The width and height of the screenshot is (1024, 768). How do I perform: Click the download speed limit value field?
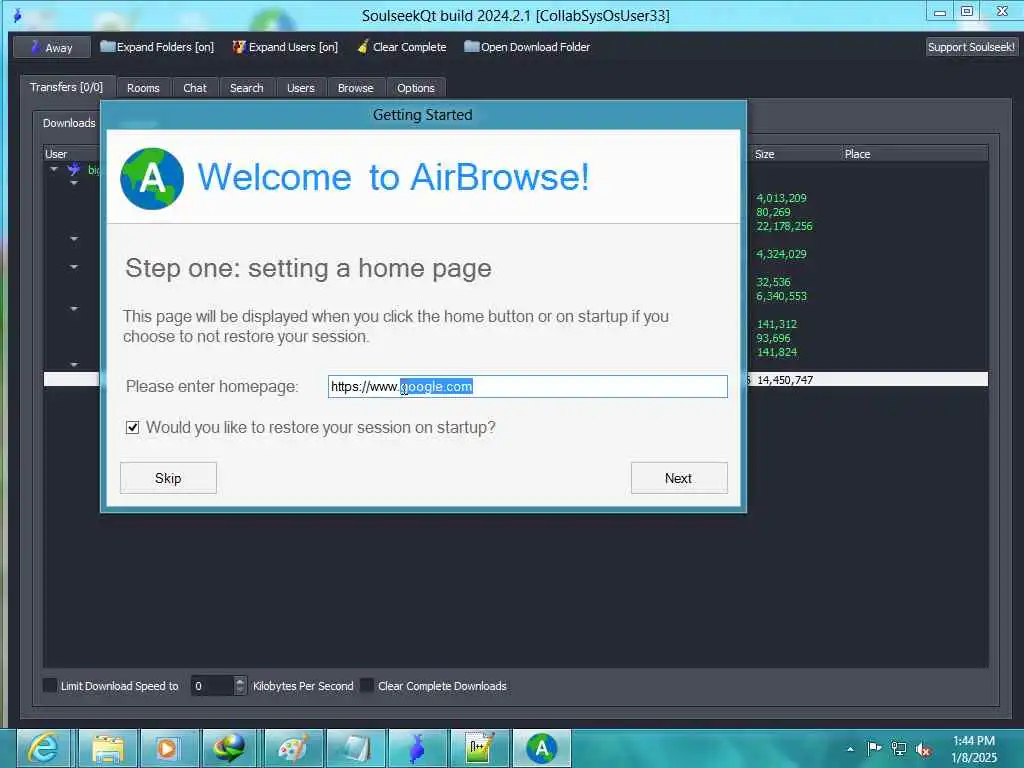coord(212,686)
